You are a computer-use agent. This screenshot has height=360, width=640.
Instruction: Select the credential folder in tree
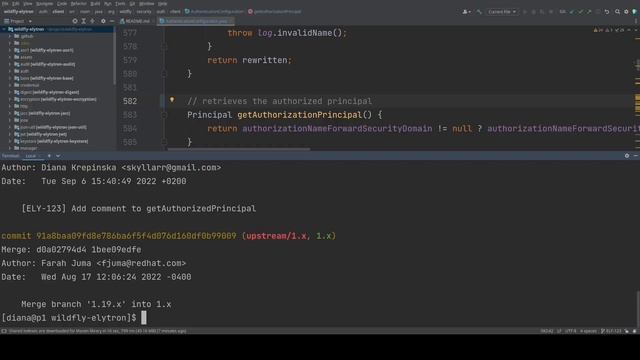[27, 85]
